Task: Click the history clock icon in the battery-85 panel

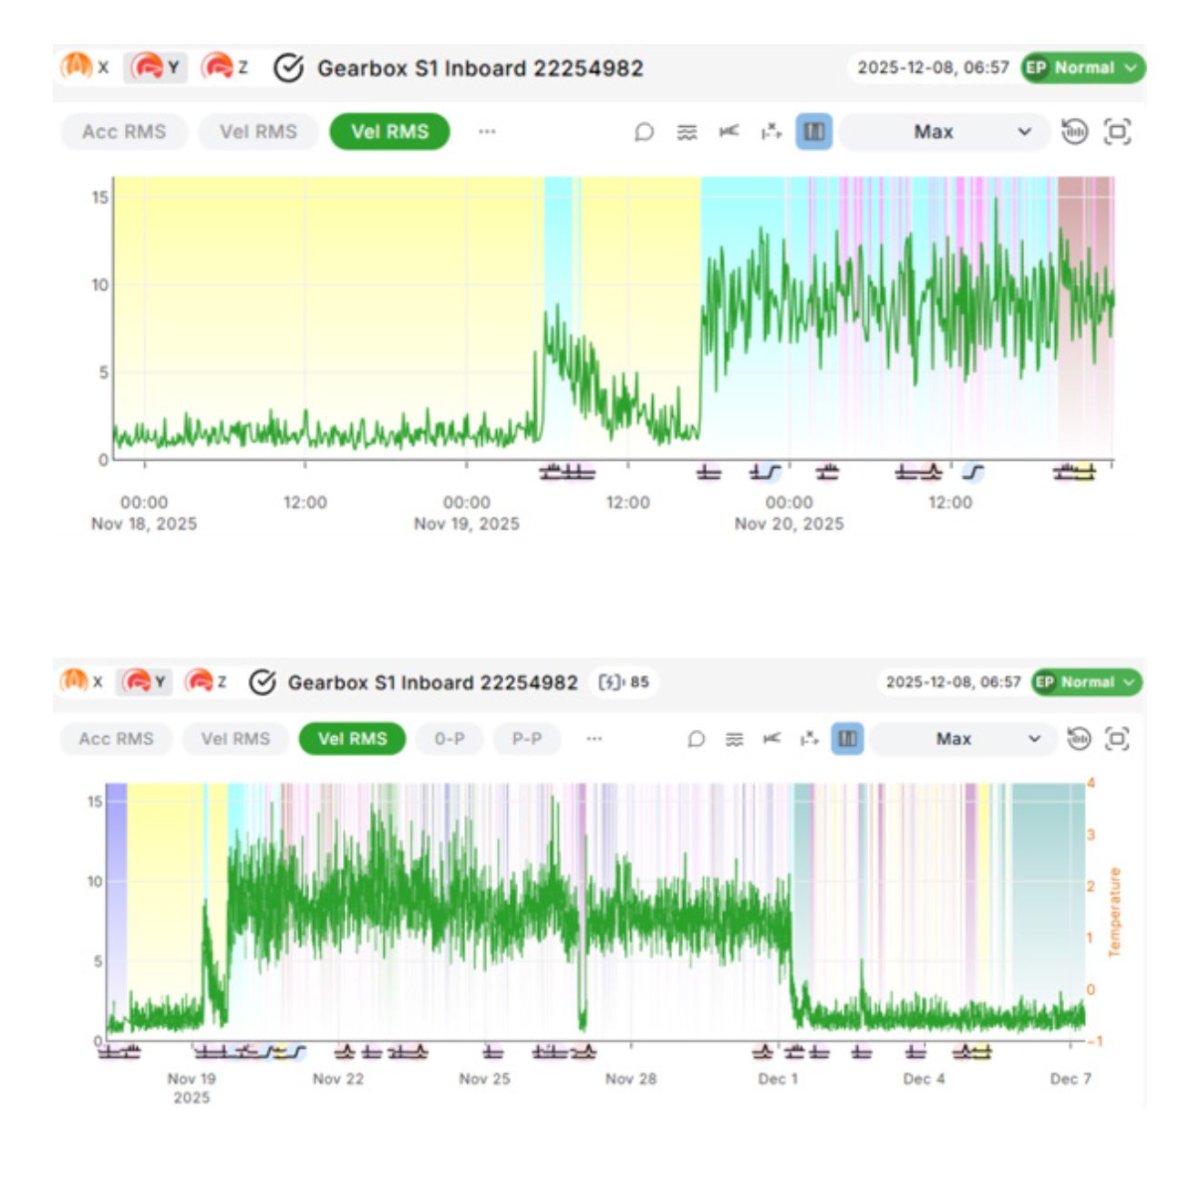Action: (x=1079, y=739)
